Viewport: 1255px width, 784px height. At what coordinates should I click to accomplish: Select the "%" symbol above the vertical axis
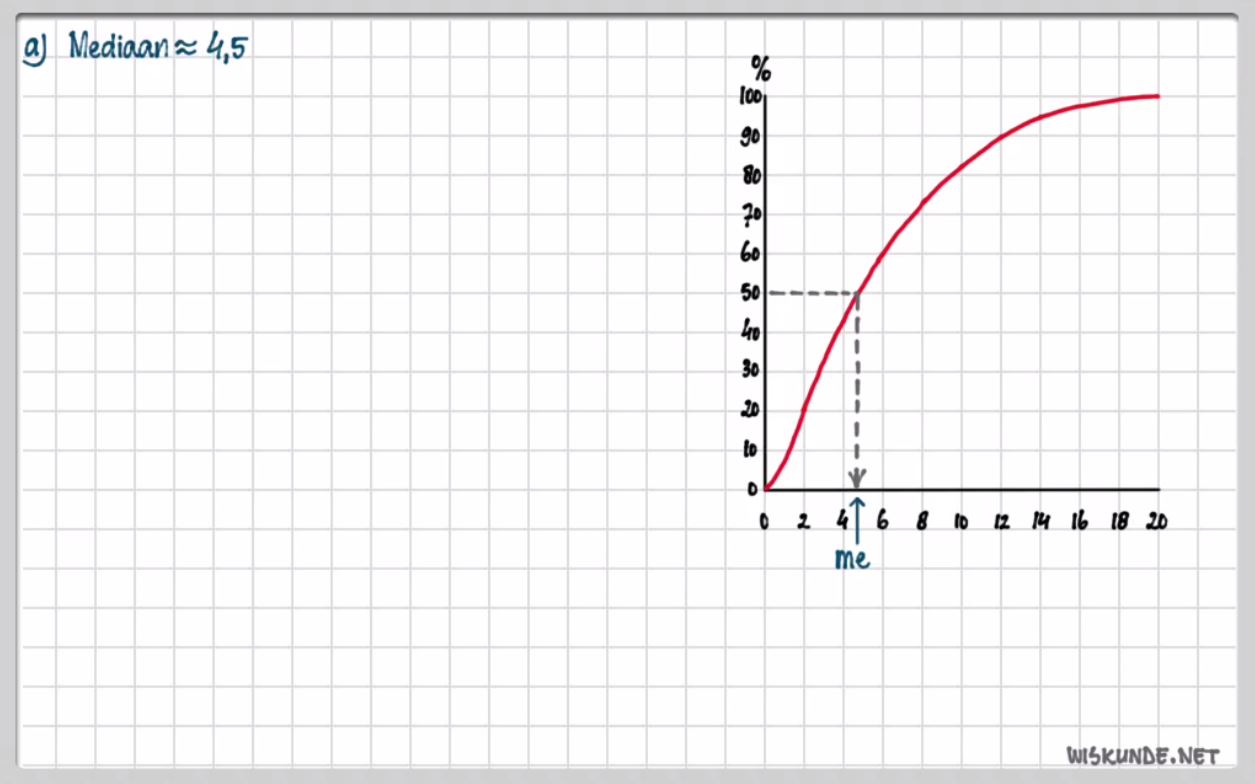click(762, 69)
